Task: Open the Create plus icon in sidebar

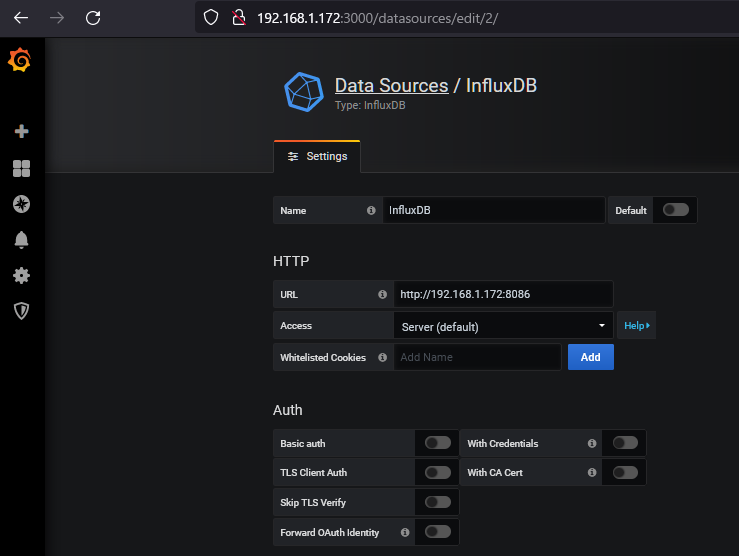Action: [21, 131]
